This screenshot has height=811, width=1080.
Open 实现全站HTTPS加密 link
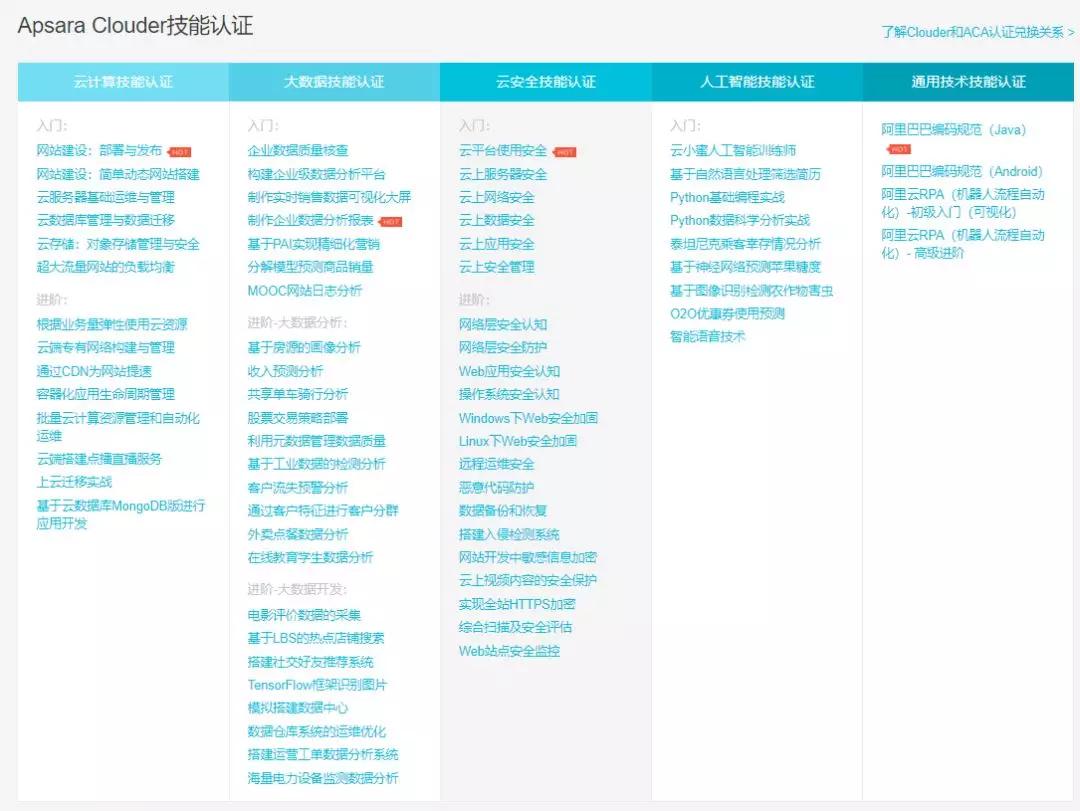[517, 604]
